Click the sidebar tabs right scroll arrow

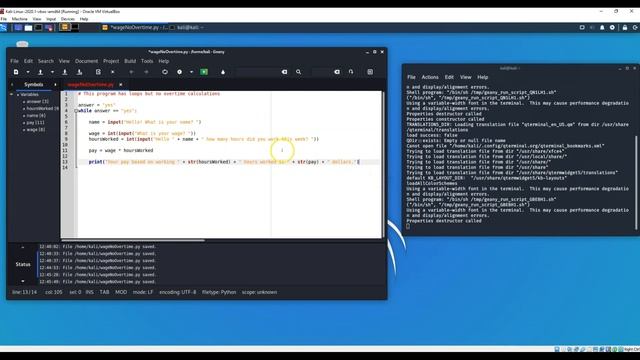coord(56,84)
